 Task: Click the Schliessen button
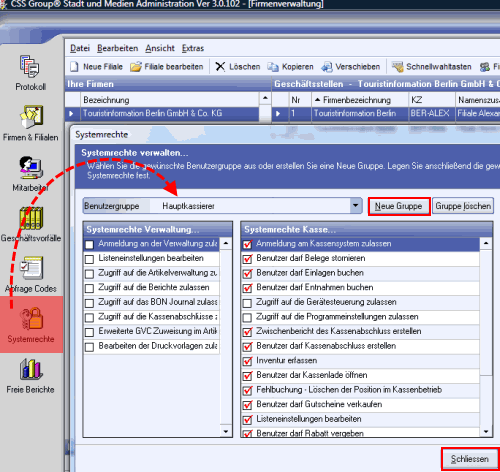point(470,459)
